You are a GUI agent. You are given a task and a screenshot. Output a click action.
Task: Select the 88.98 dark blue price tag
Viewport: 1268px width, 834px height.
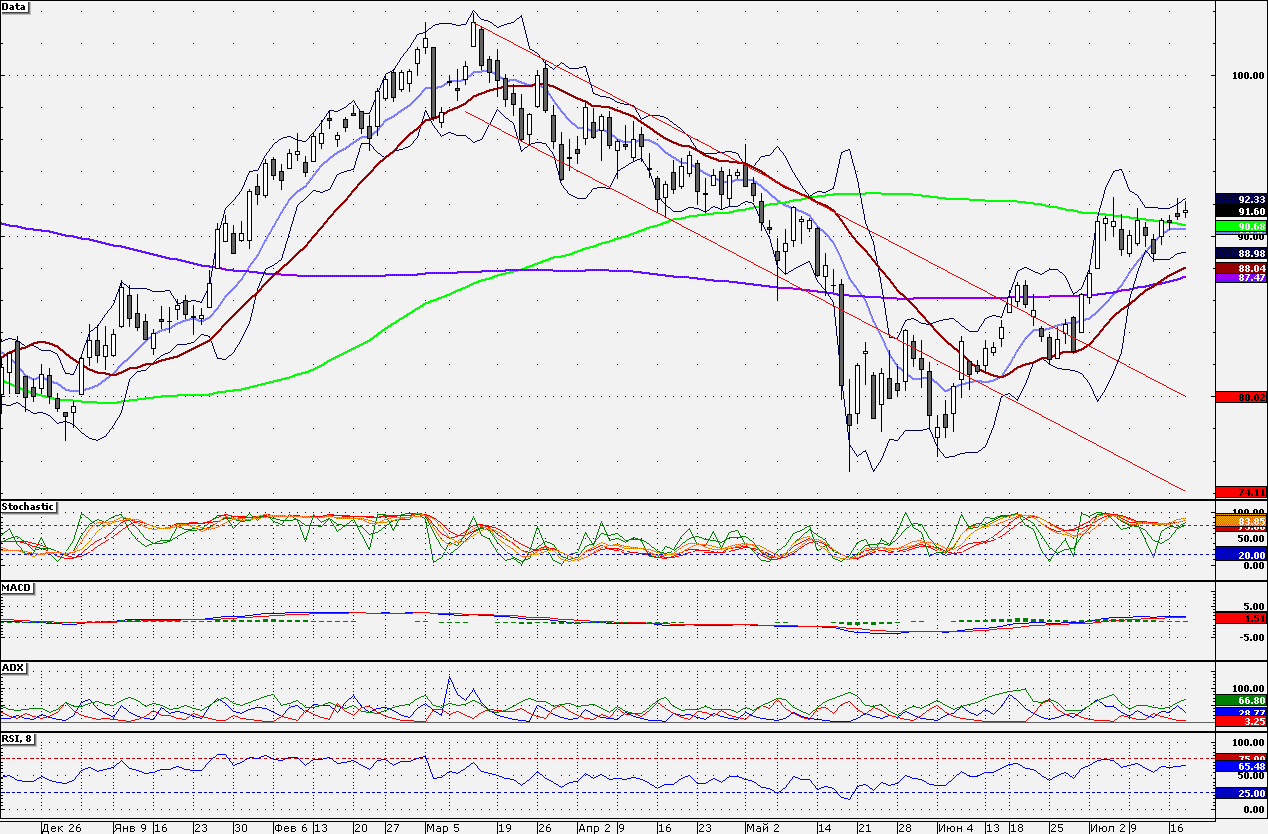pos(1241,254)
